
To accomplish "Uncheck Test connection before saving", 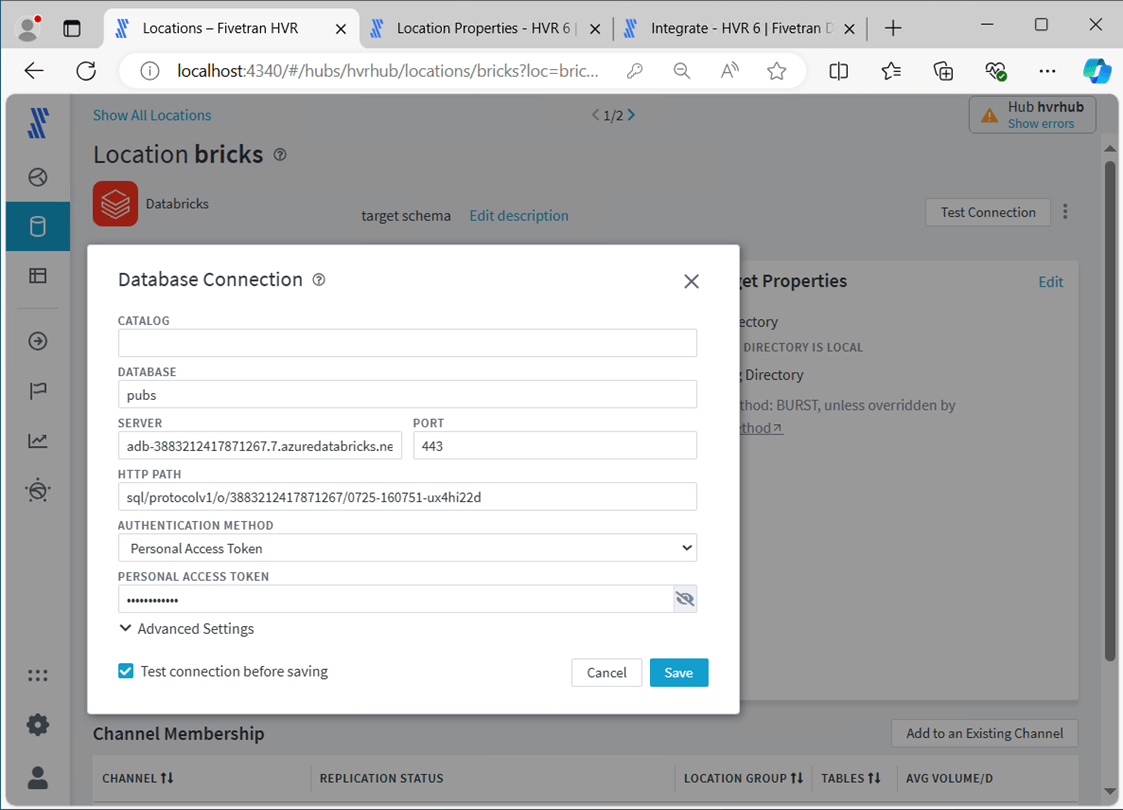I will [126, 671].
